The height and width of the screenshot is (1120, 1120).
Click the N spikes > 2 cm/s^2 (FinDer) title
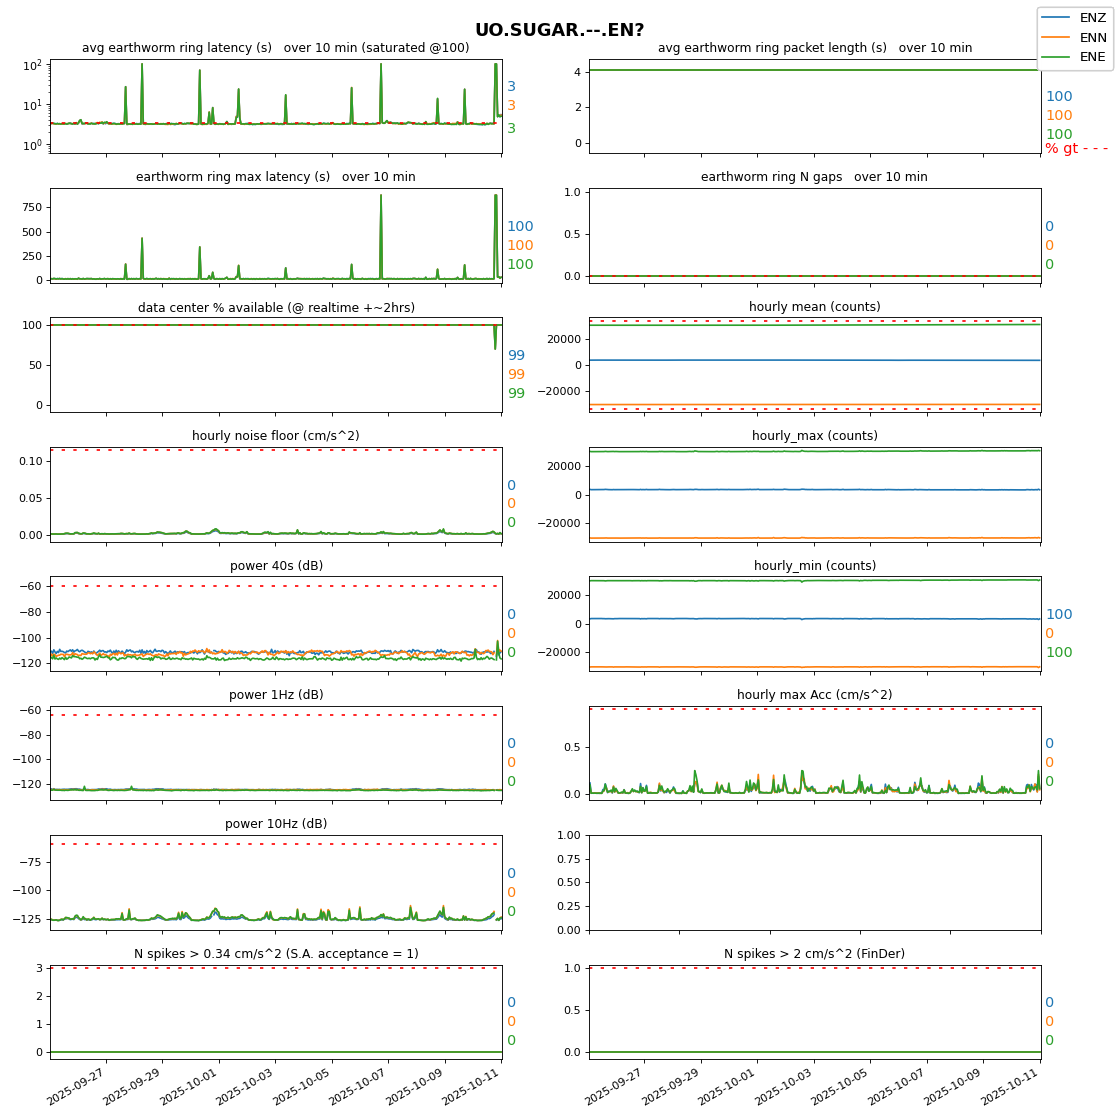[x=814, y=954]
